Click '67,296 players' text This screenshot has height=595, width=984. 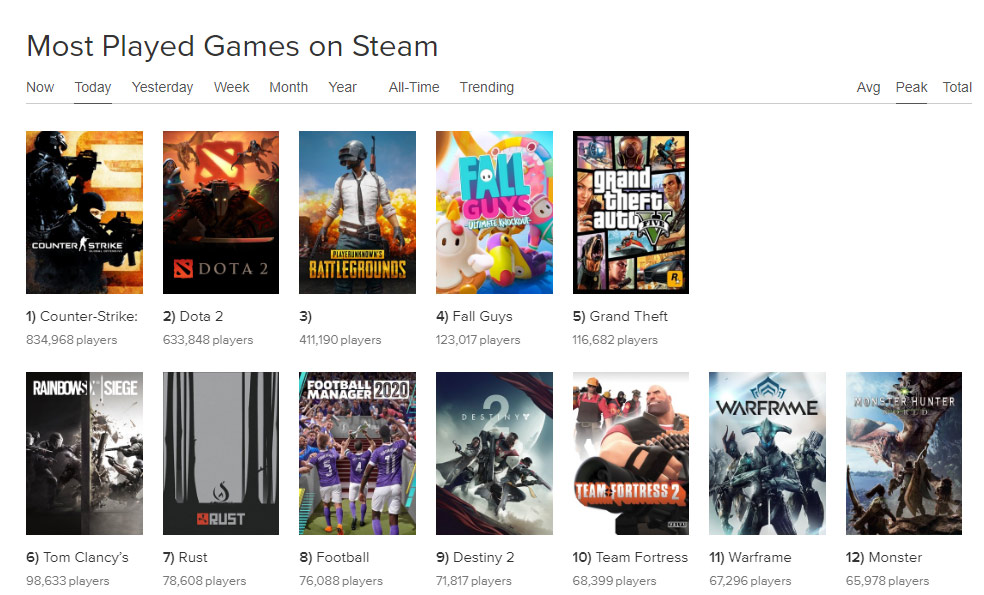click(x=751, y=581)
